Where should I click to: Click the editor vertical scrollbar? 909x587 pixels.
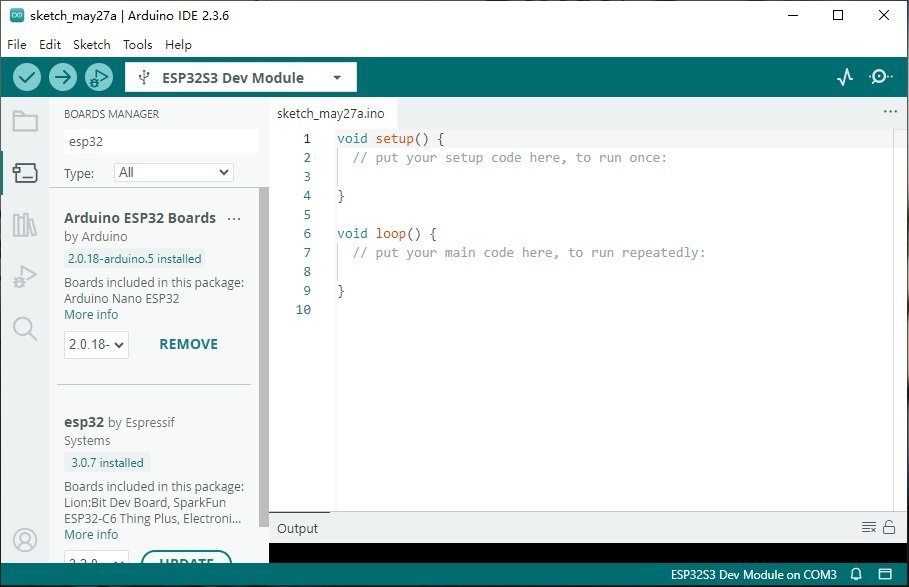tap(899, 319)
